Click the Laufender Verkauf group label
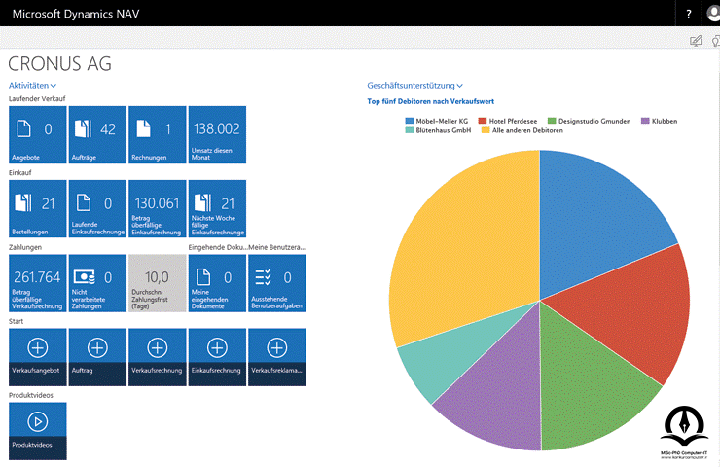 (37, 98)
